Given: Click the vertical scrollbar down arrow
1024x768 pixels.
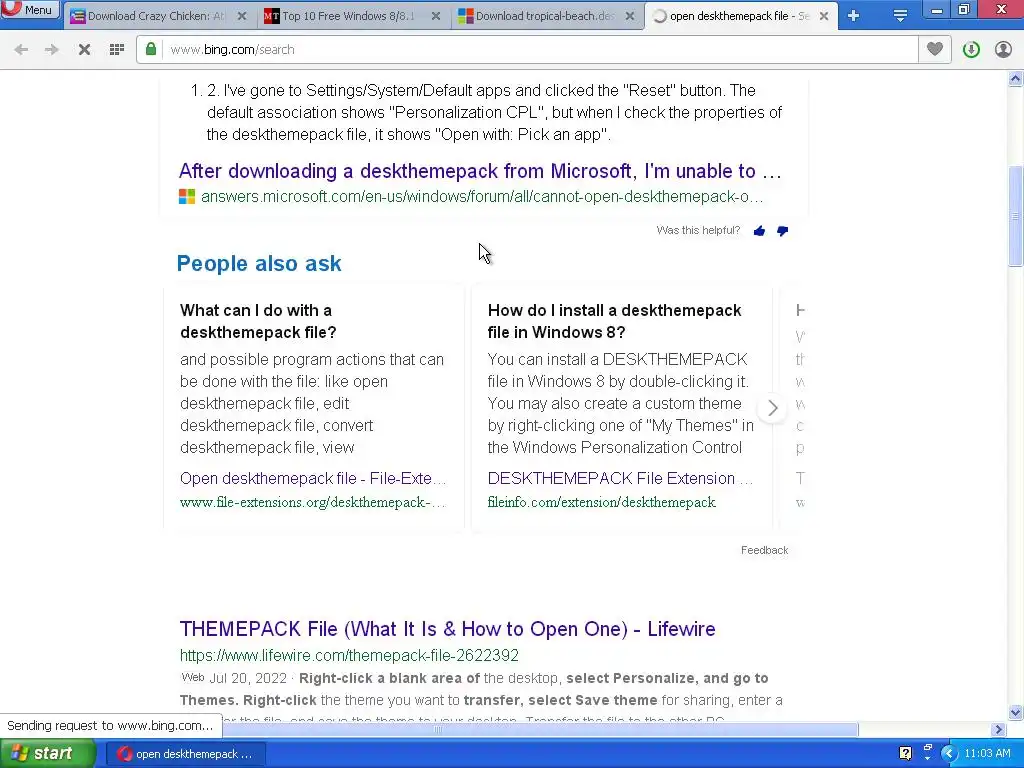Looking at the screenshot, I should (1016, 712).
